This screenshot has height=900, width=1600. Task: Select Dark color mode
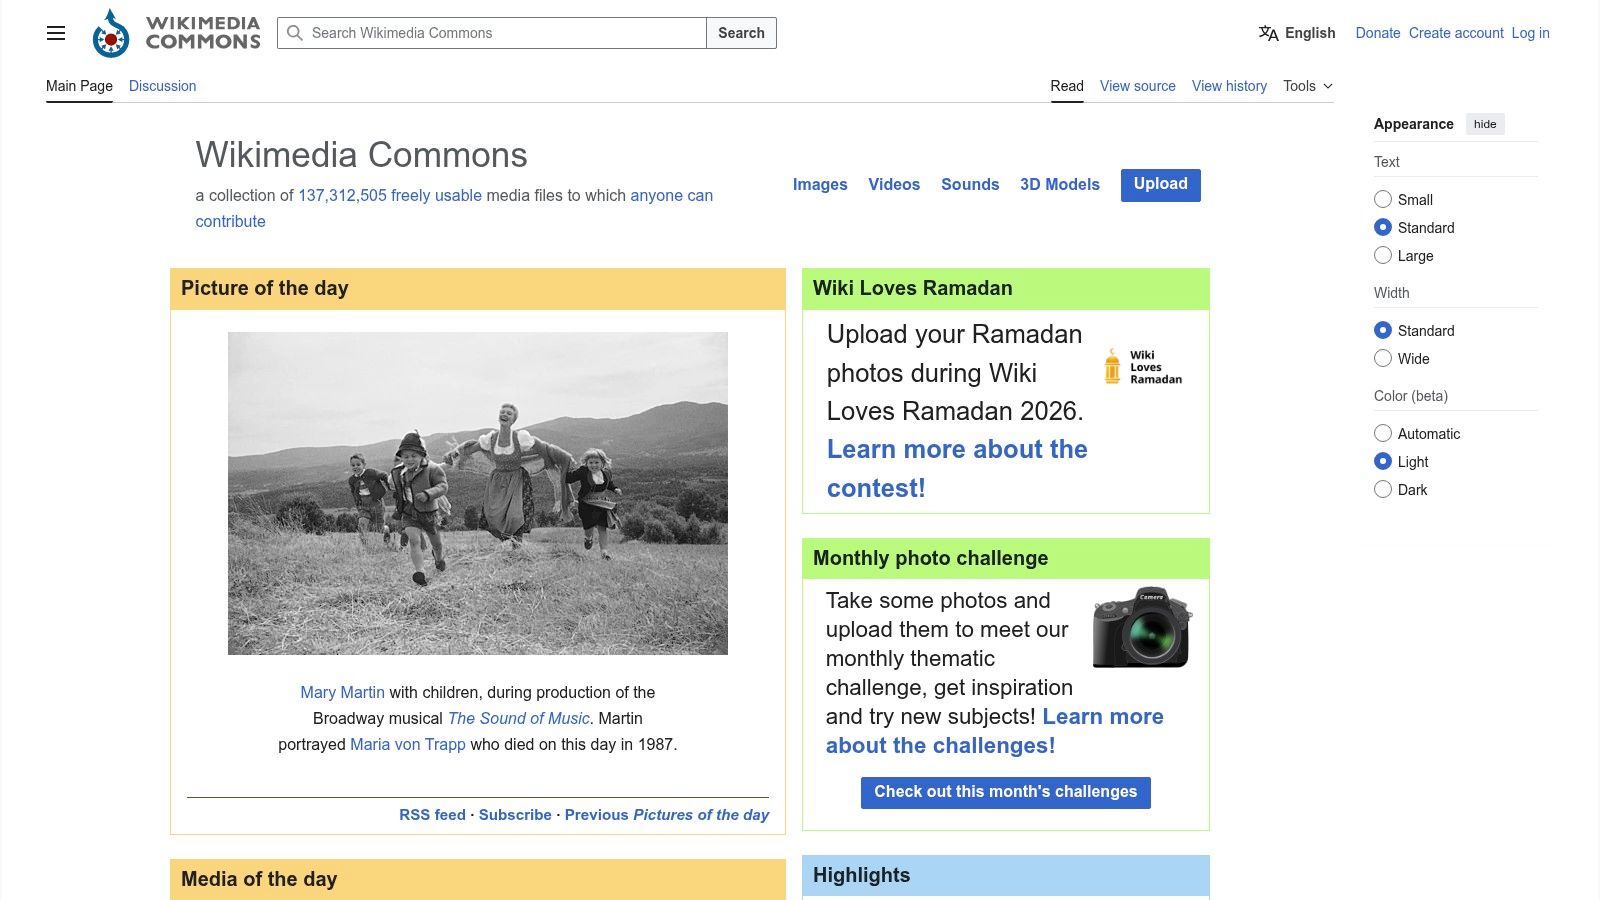pos(1383,489)
